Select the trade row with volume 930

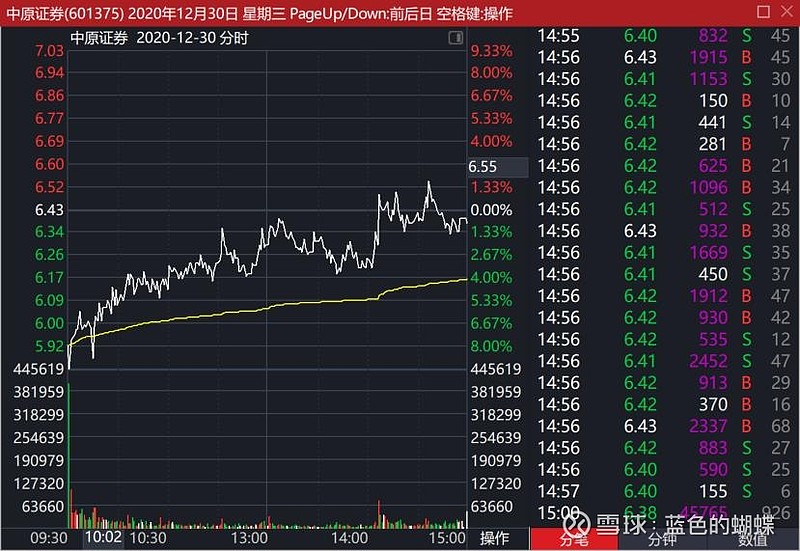pyautogui.click(x=664, y=318)
